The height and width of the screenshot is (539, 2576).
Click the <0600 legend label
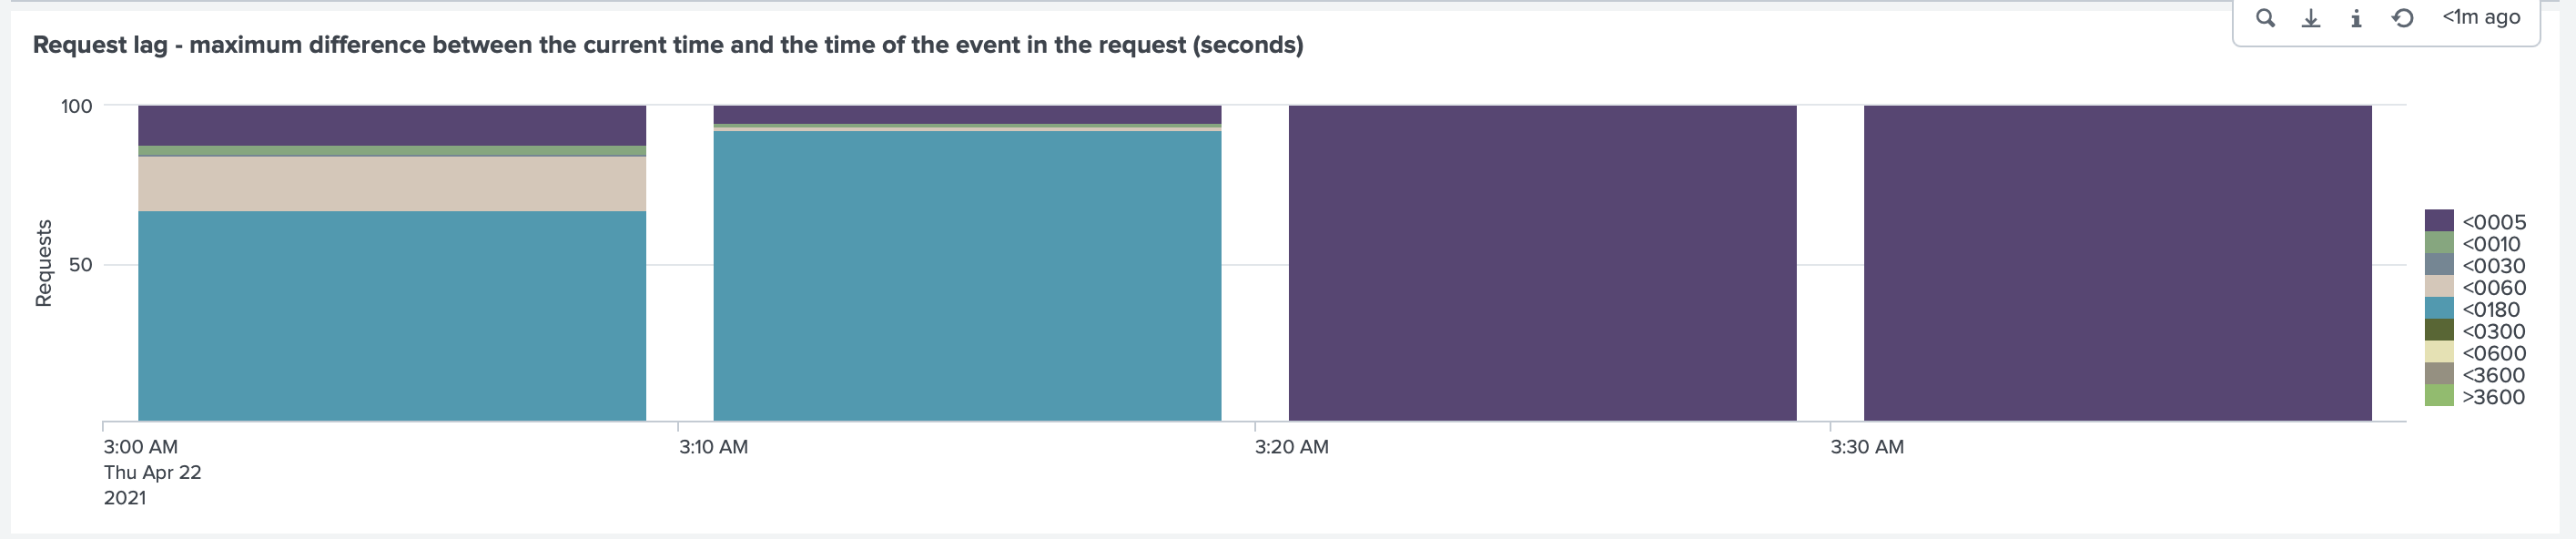tap(2493, 353)
